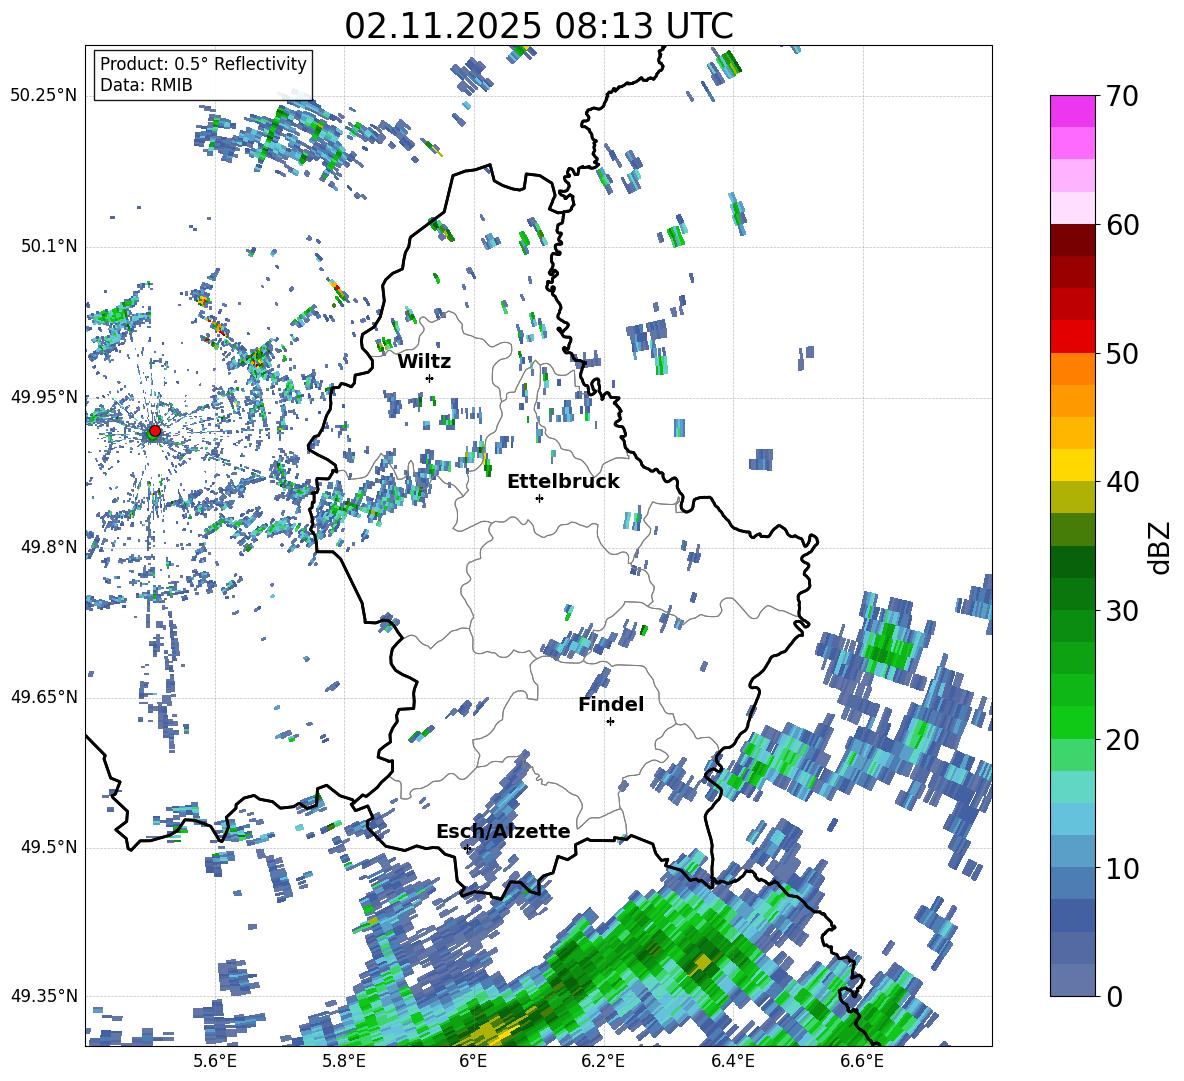
Task: Click the 60 colorbar tick label
Action: (1121, 225)
